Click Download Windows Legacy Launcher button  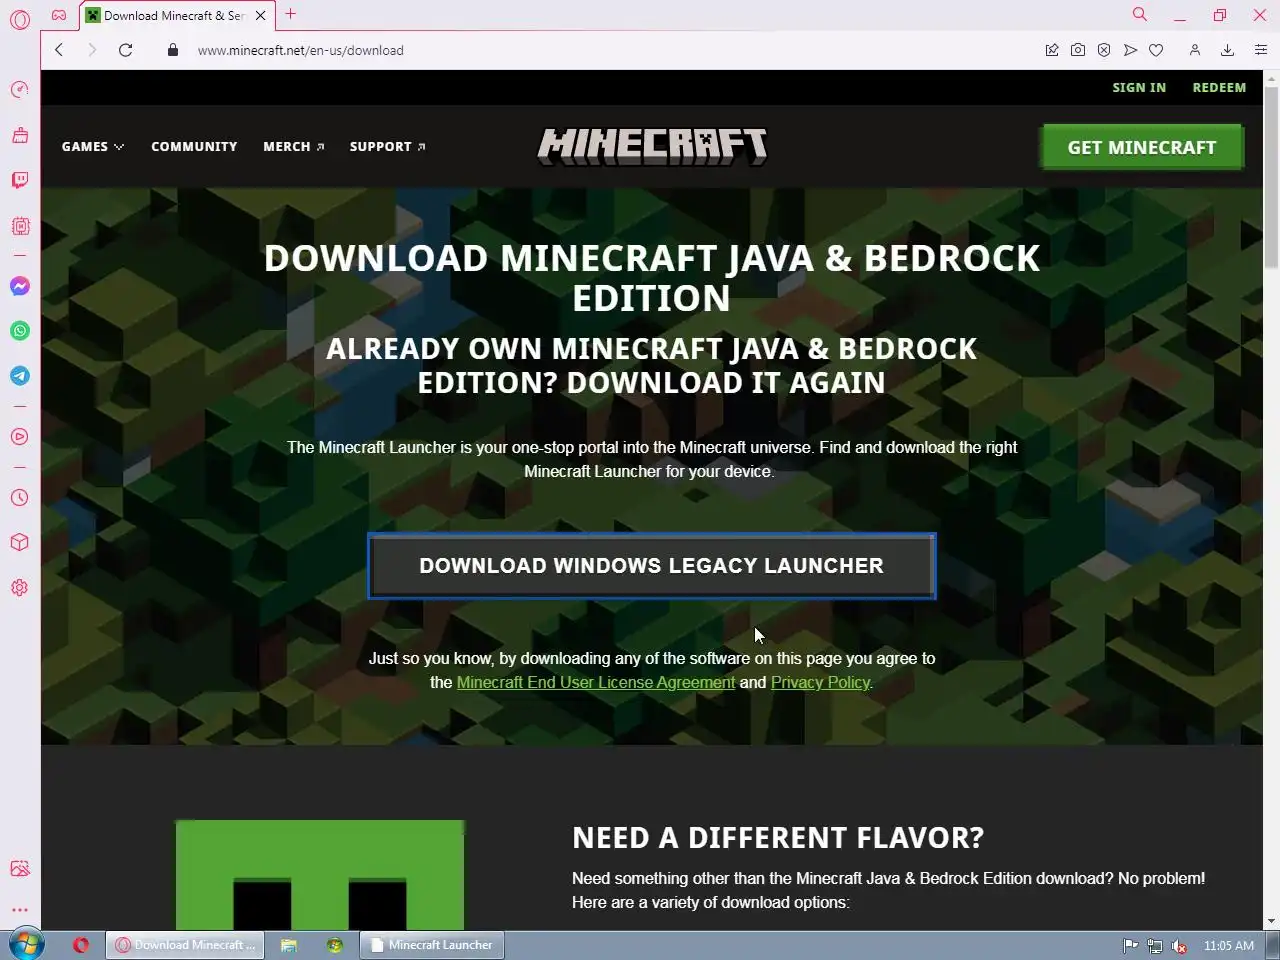coord(652,566)
